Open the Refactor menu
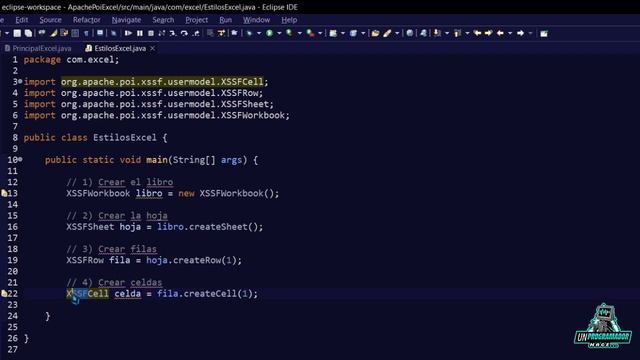 click(x=87, y=20)
